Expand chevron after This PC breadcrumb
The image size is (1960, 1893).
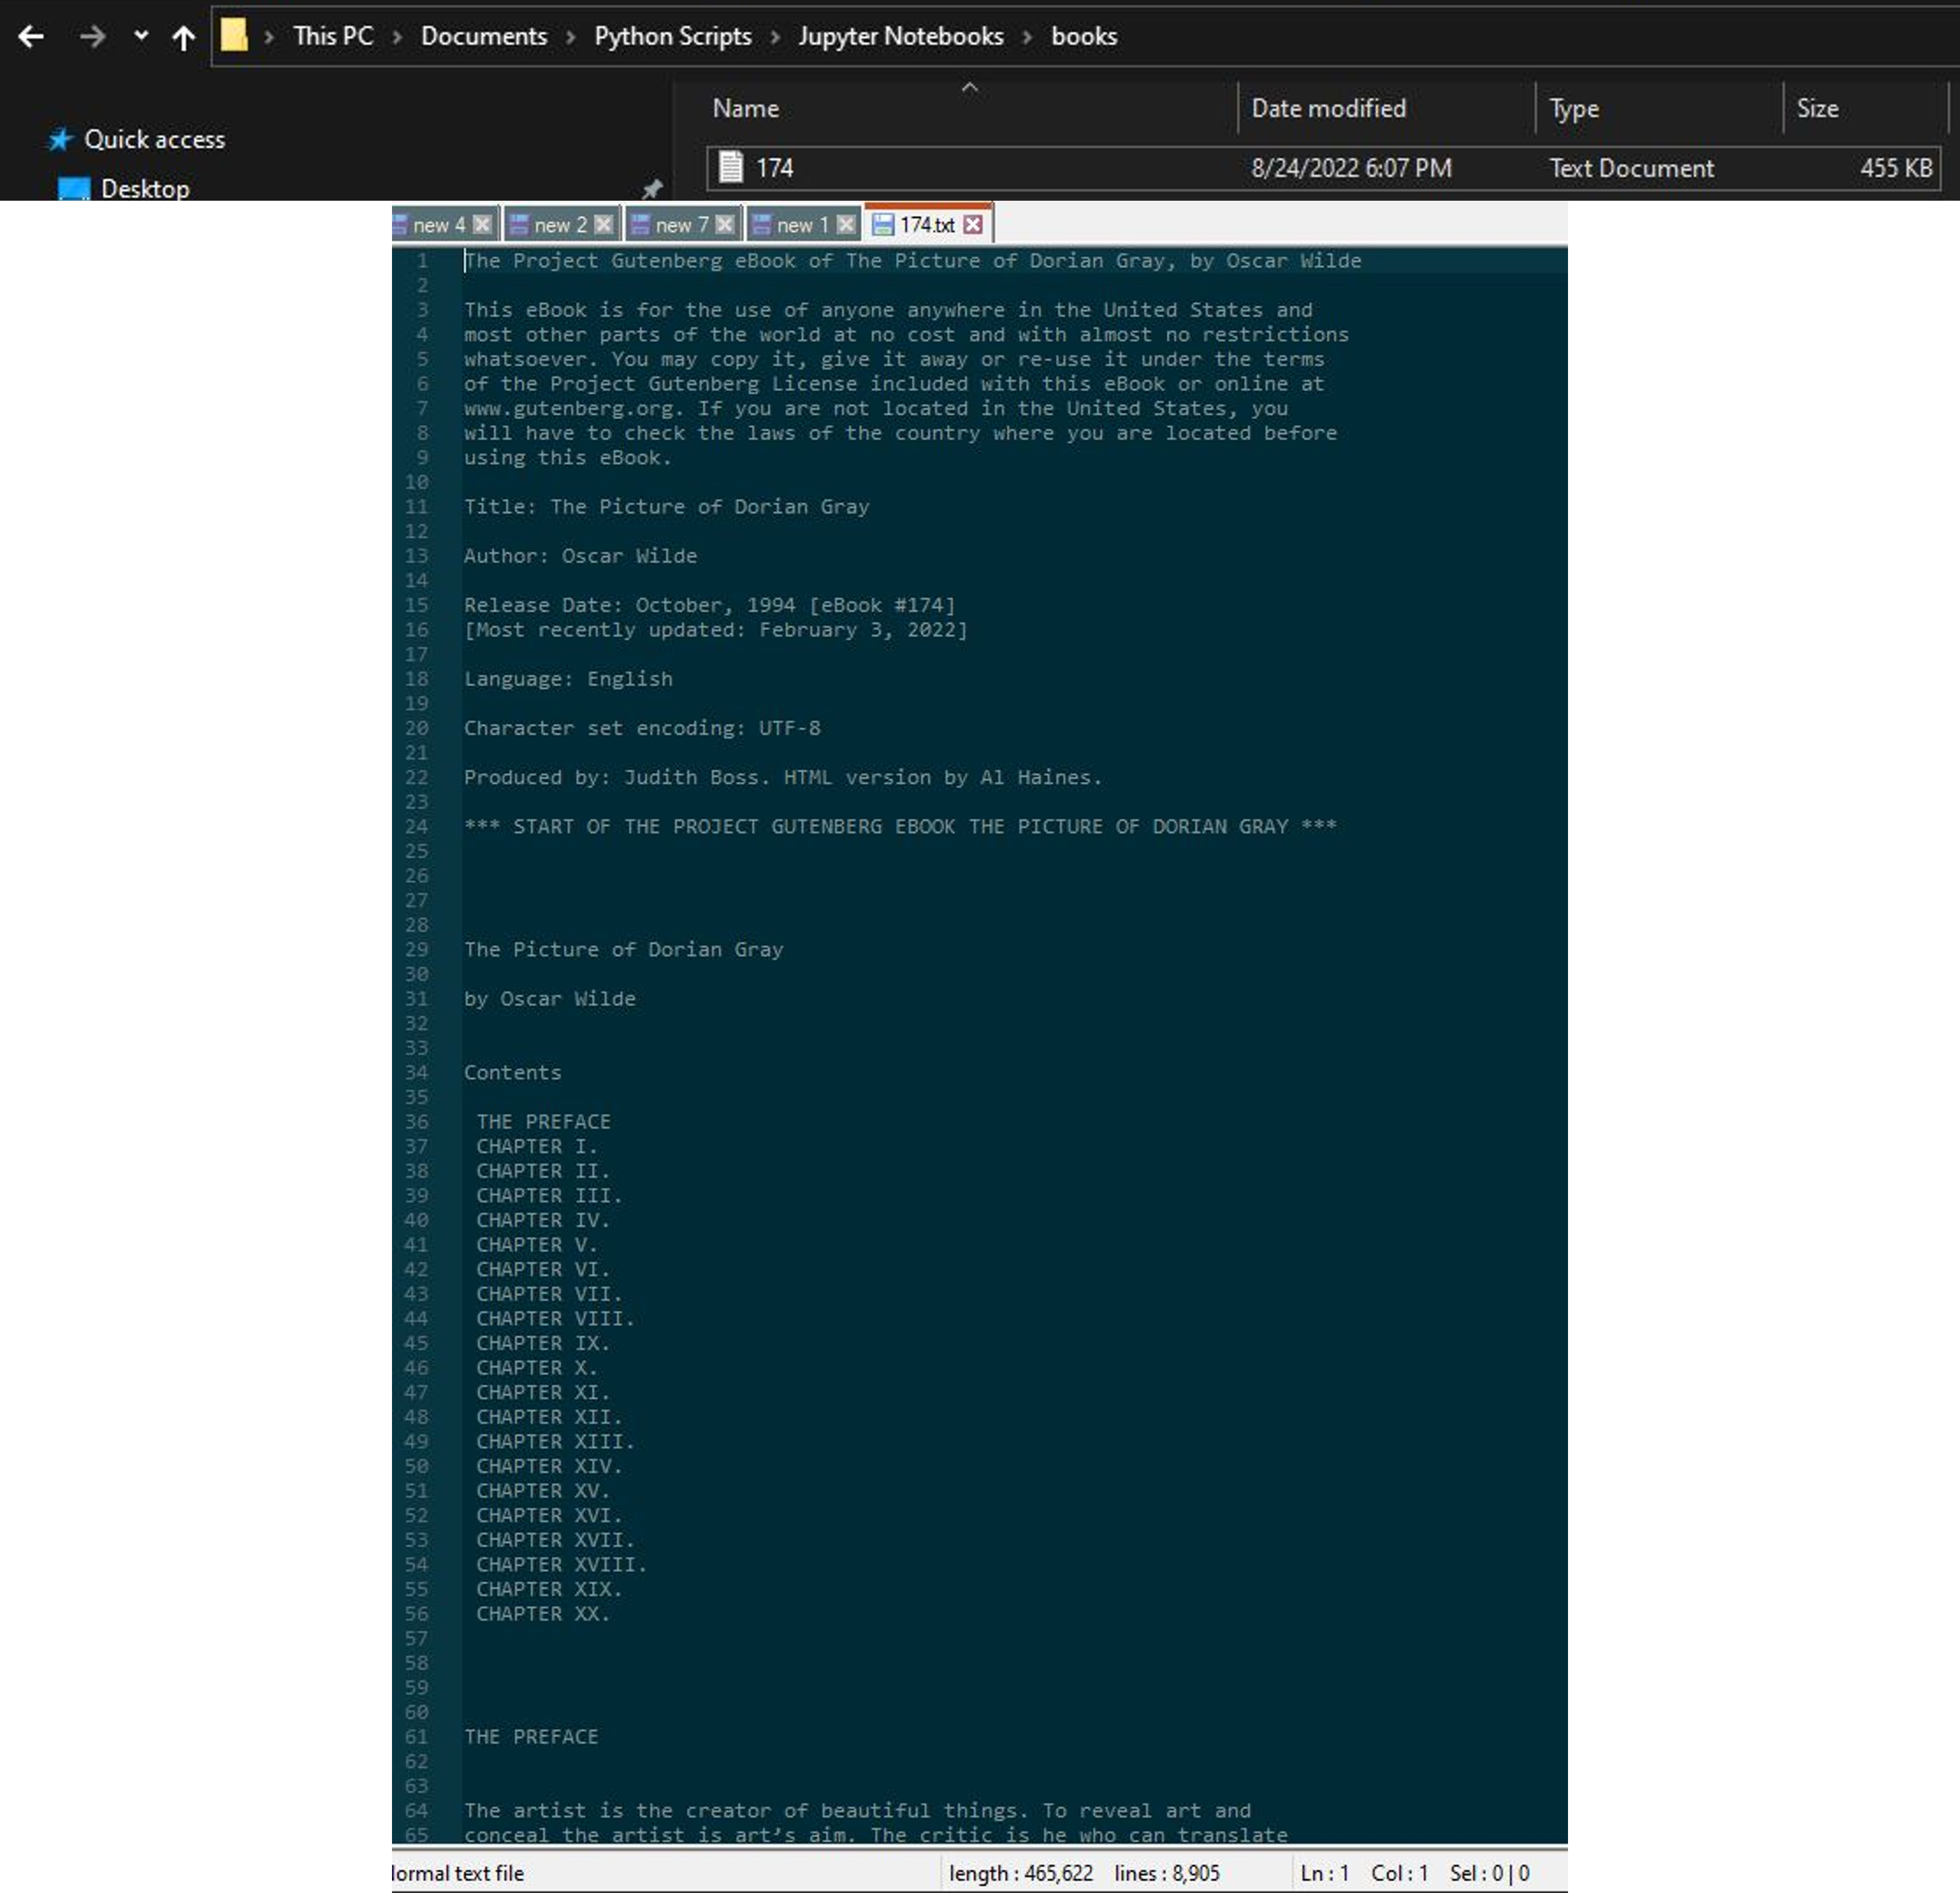tap(398, 37)
